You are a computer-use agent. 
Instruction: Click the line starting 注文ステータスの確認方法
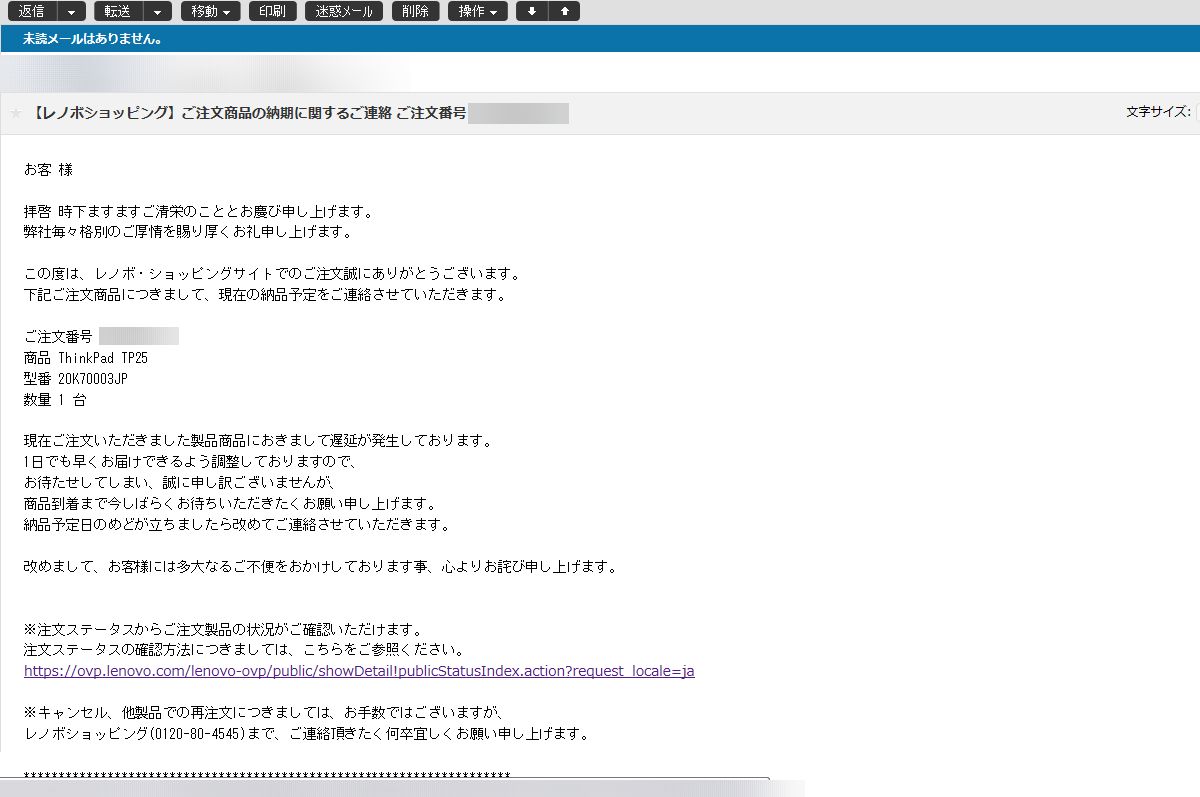tap(244, 650)
